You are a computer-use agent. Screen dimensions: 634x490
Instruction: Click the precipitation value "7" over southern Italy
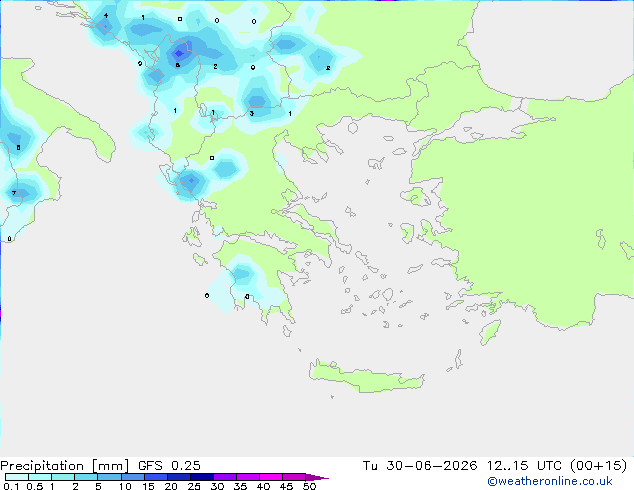[x=14, y=193]
